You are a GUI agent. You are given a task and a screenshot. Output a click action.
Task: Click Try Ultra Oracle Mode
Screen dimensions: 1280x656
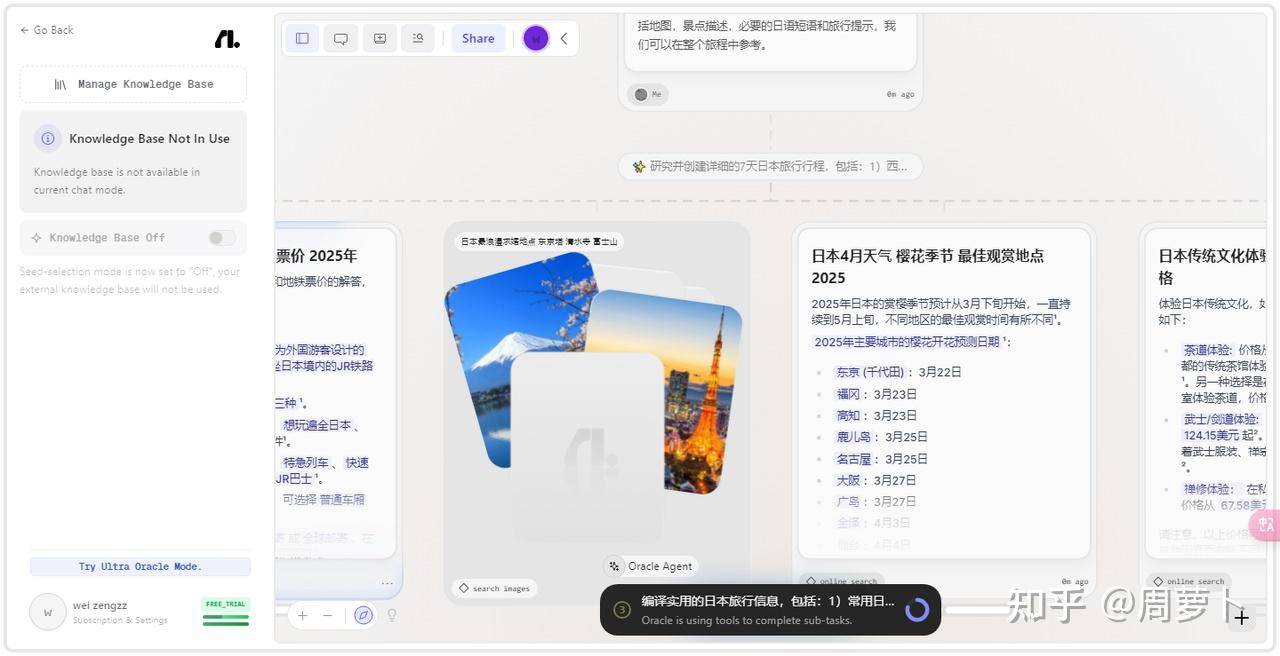[140, 566]
